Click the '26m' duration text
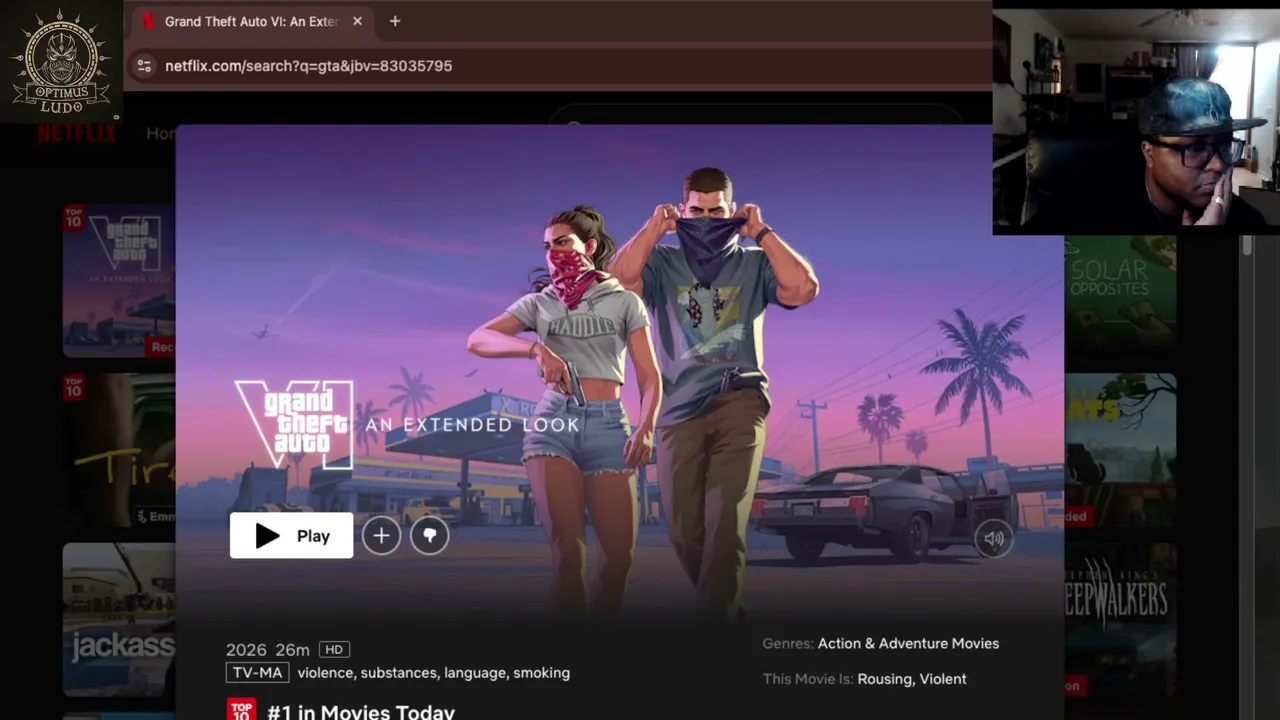Image resolution: width=1280 pixels, height=720 pixels. 293,650
